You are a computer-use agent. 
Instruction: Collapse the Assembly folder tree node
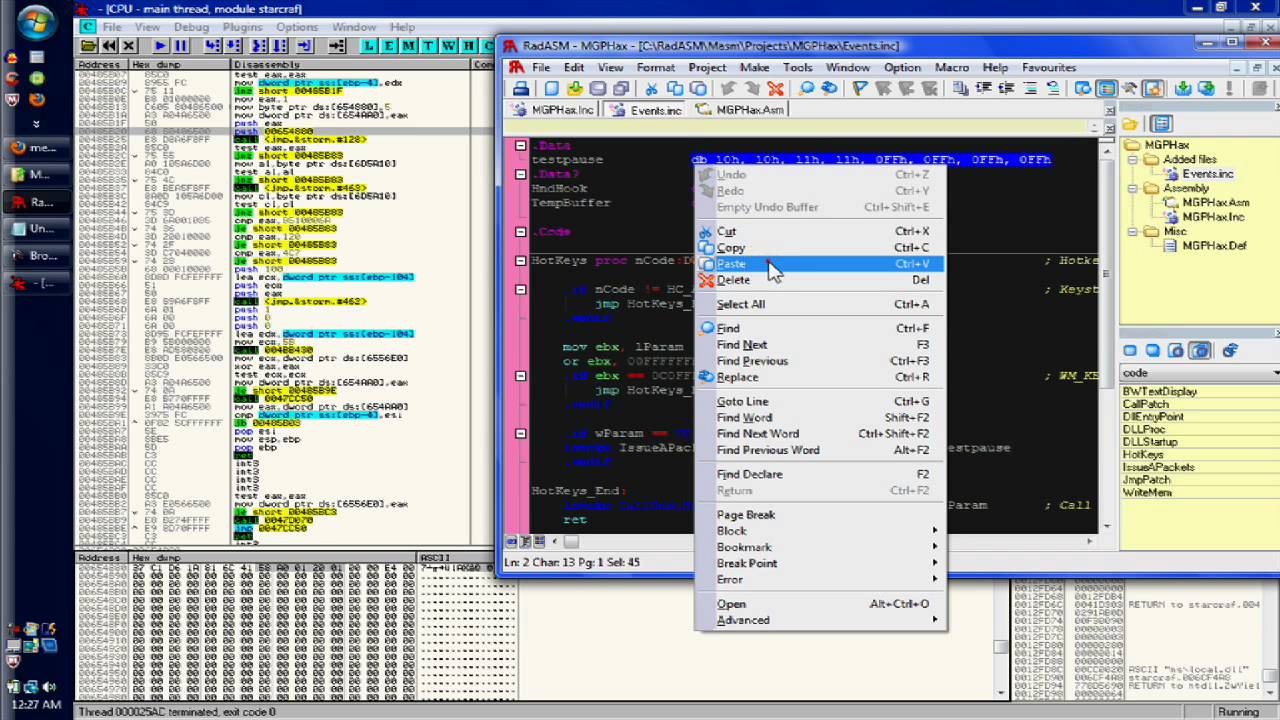1132,188
